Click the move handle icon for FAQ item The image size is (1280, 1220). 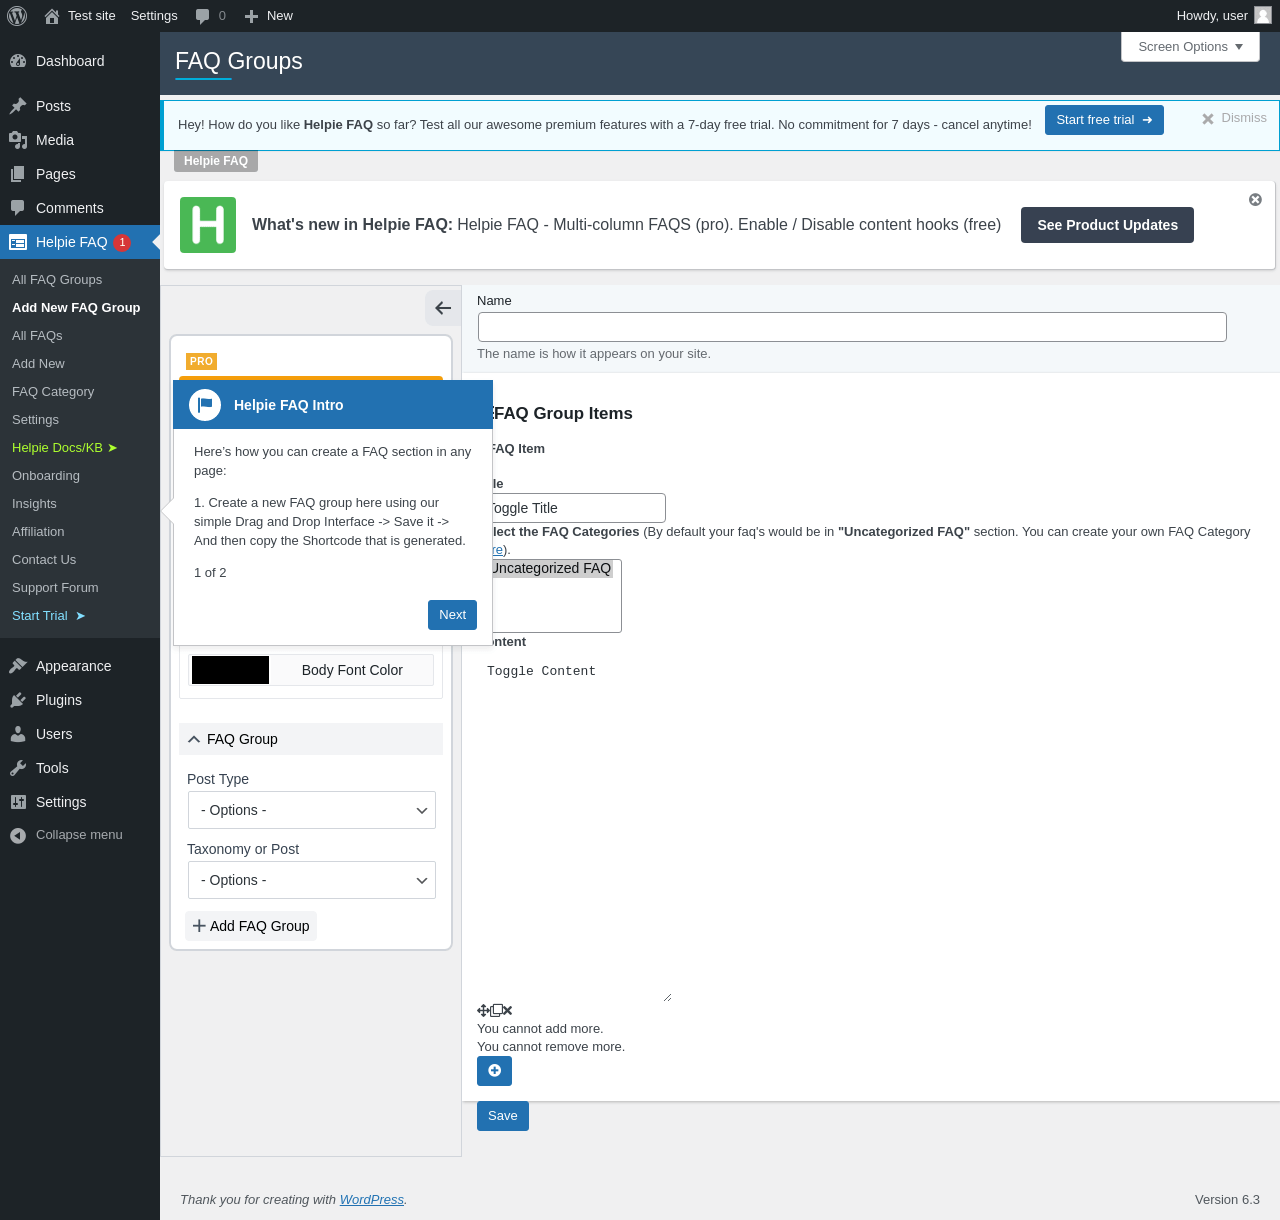point(483,1011)
